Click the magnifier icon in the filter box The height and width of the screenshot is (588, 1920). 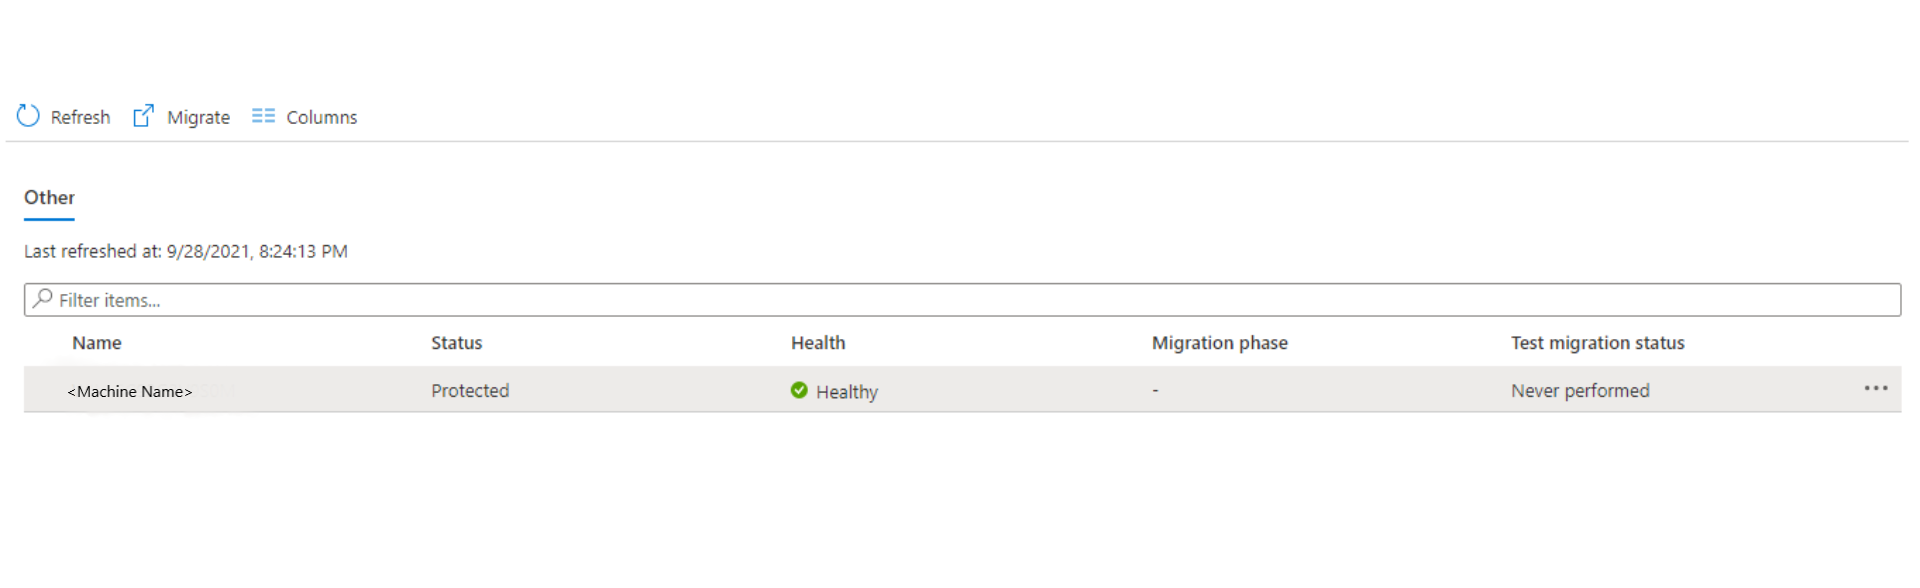click(x=41, y=299)
